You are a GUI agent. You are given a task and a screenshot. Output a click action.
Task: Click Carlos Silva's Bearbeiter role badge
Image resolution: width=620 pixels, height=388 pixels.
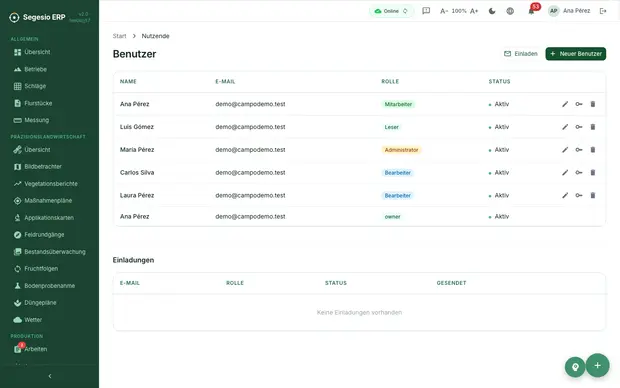click(x=398, y=173)
